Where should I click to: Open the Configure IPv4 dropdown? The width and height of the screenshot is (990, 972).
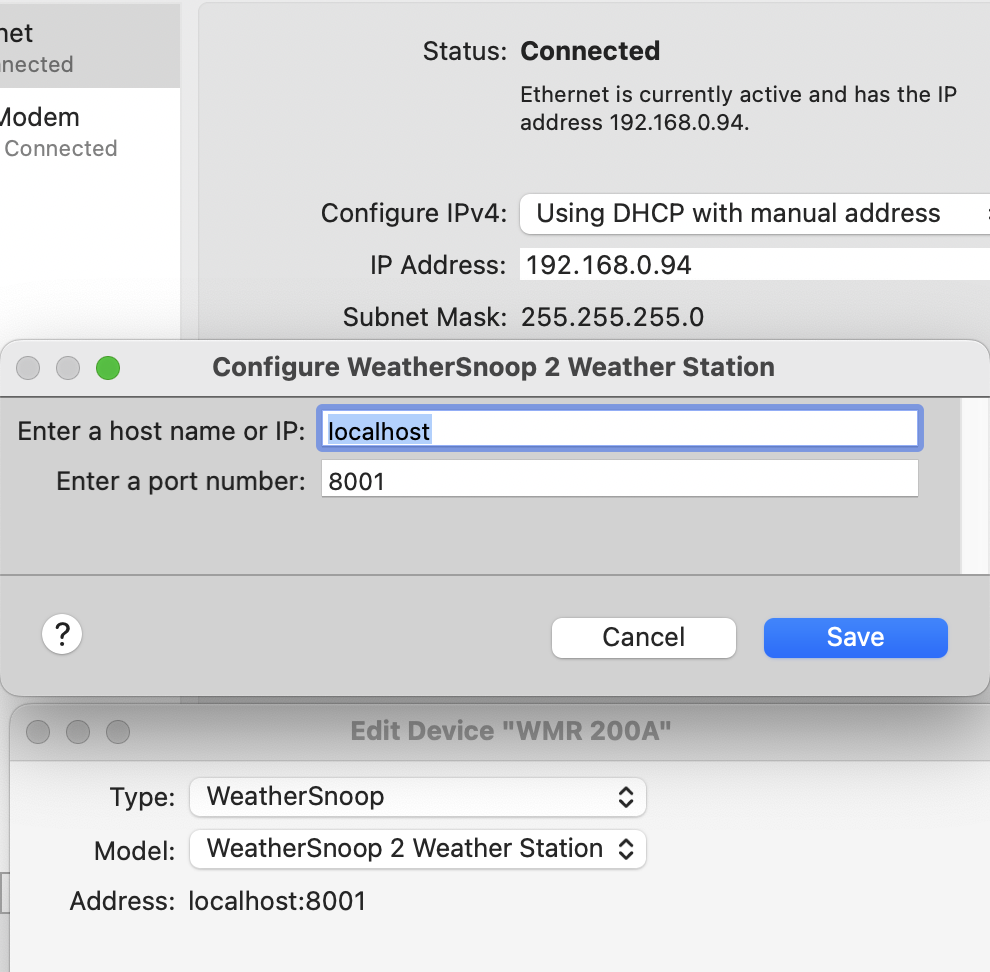tap(754, 213)
